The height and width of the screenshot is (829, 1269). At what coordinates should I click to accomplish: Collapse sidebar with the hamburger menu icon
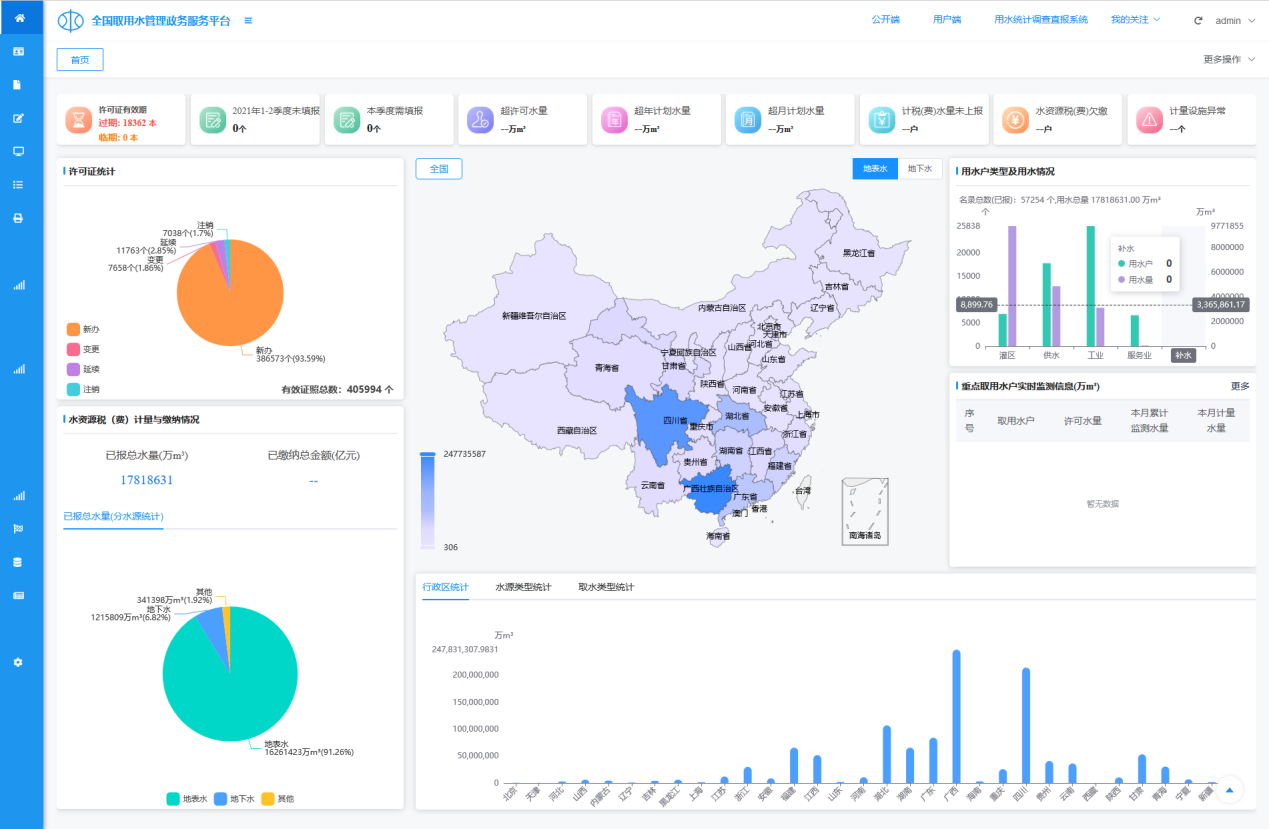click(248, 20)
